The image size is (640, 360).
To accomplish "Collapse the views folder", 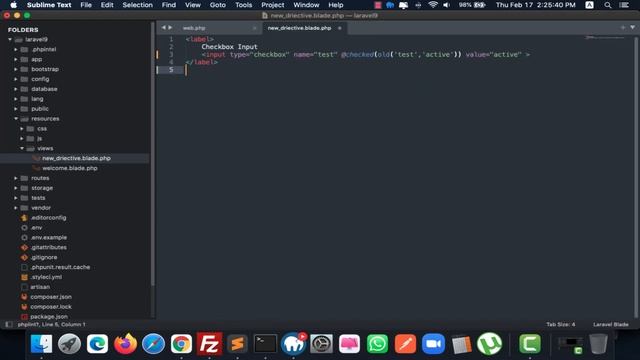I will click(22, 148).
